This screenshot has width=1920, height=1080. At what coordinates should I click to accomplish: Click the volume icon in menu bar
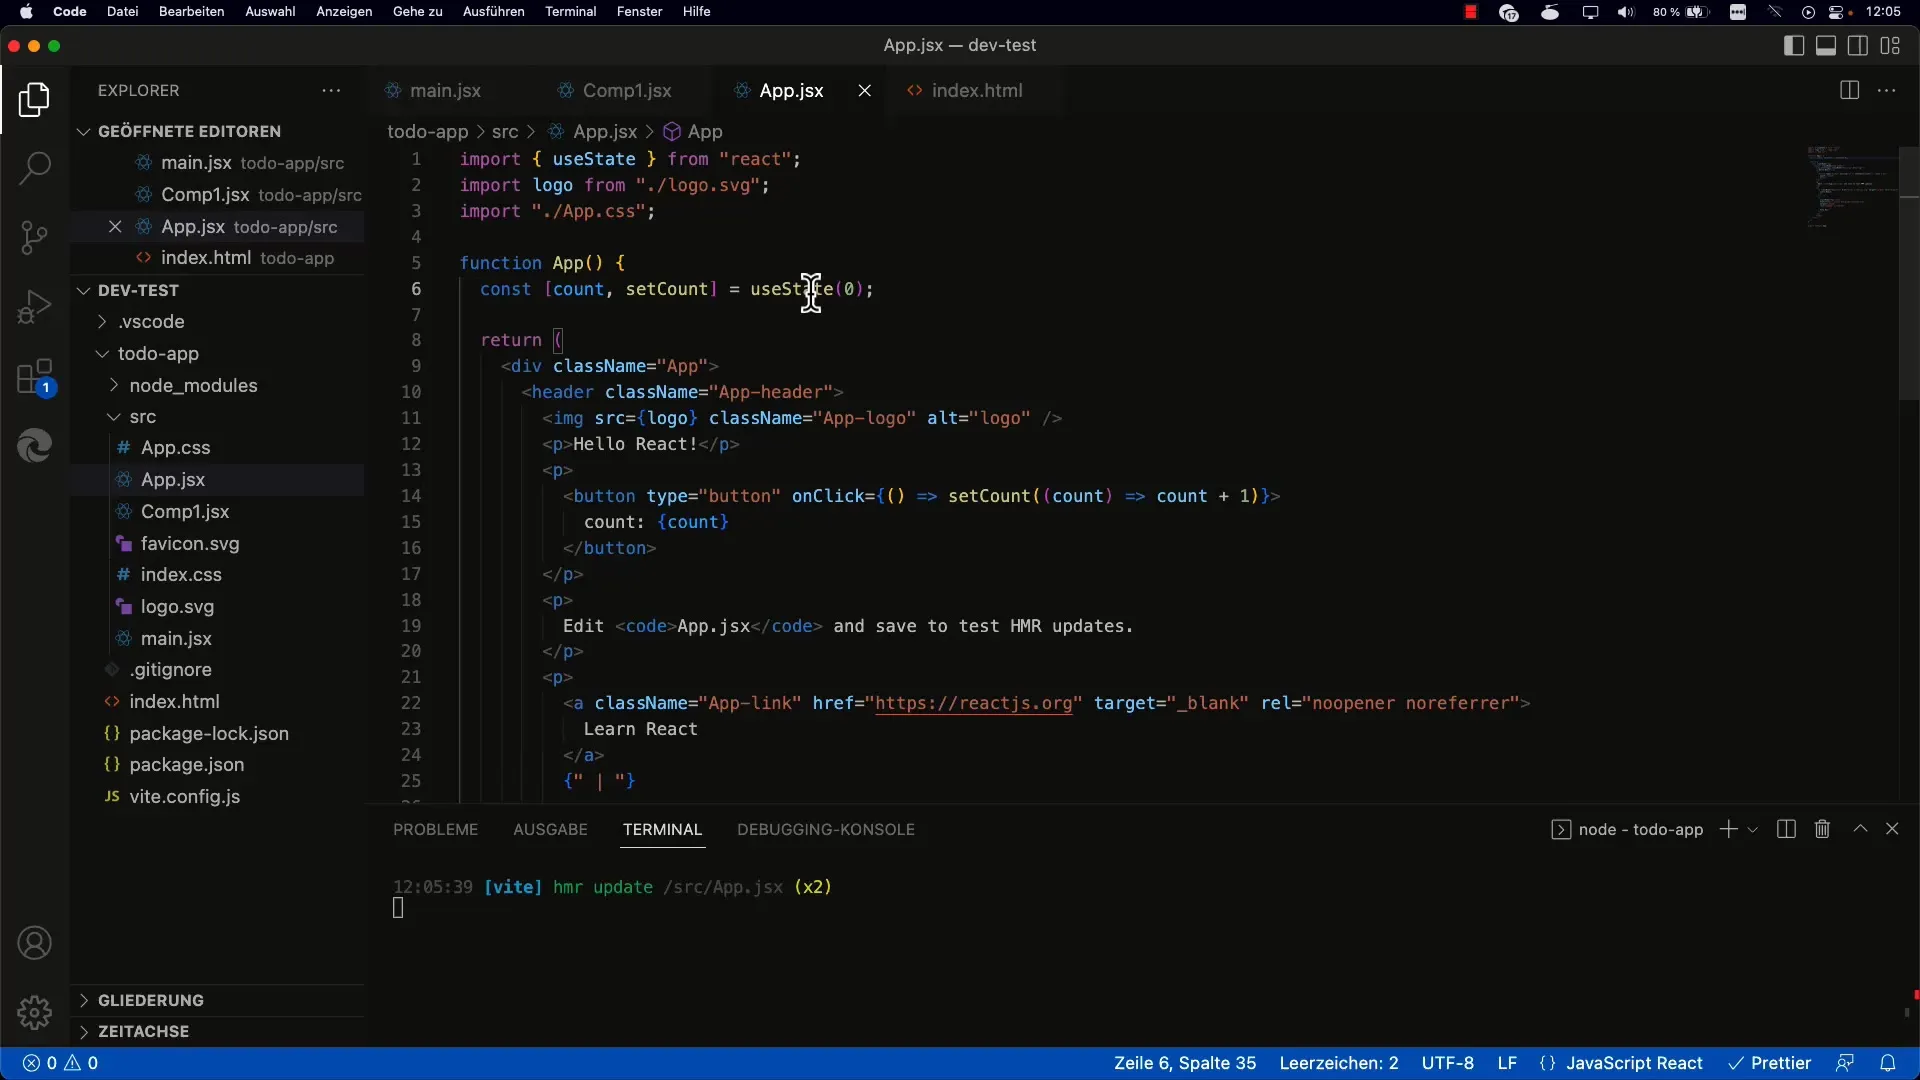pos(1626,12)
